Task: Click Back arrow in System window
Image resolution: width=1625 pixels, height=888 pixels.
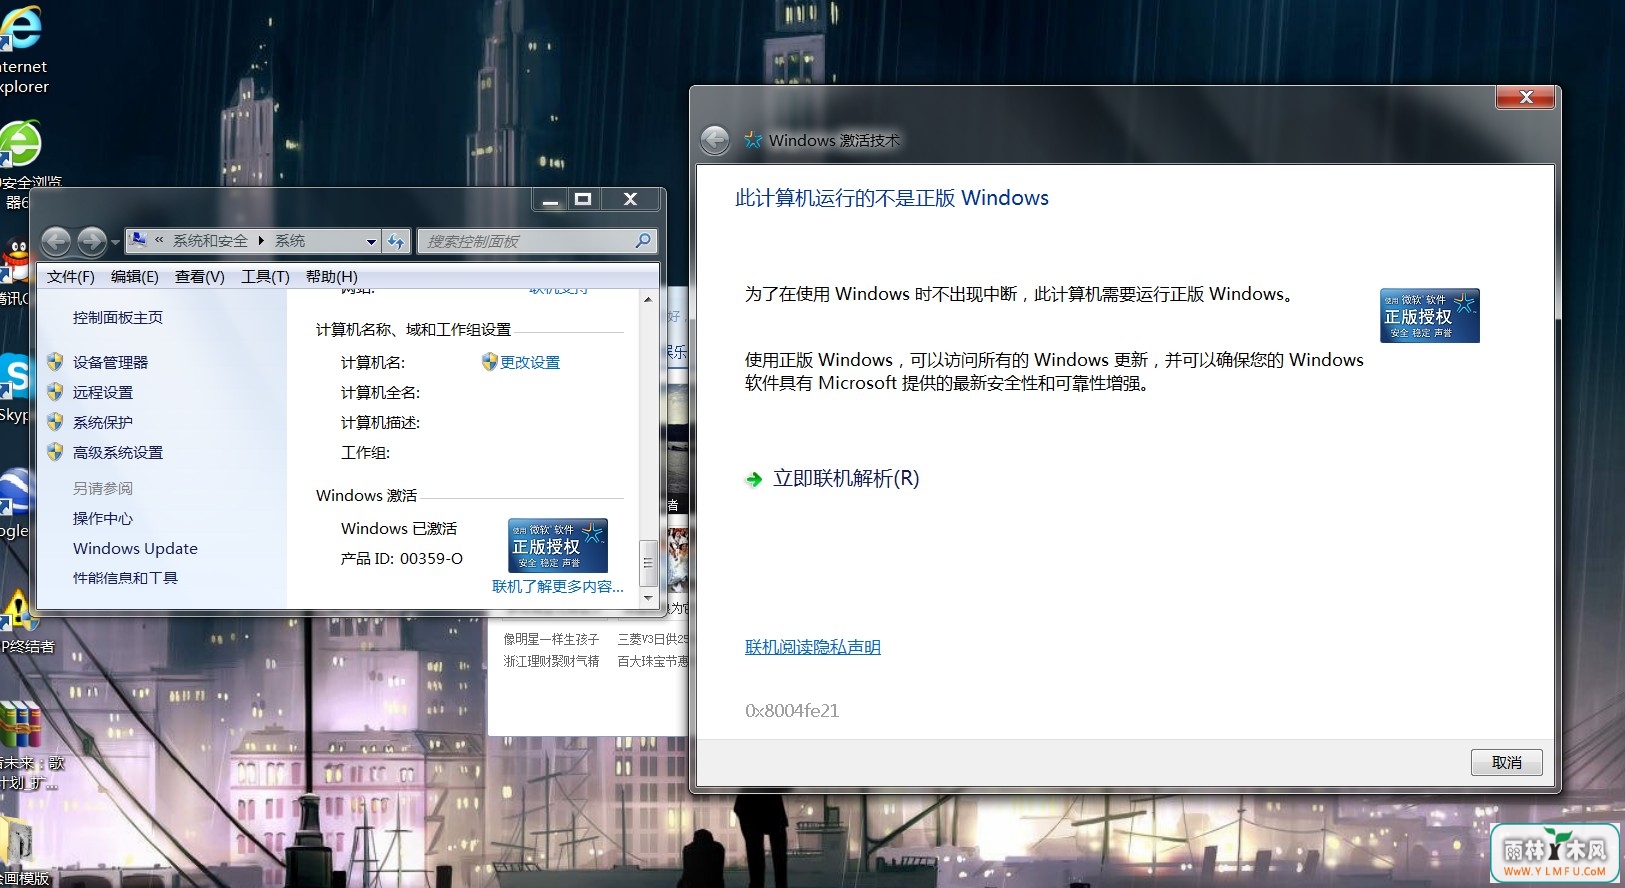Action: click(56, 241)
